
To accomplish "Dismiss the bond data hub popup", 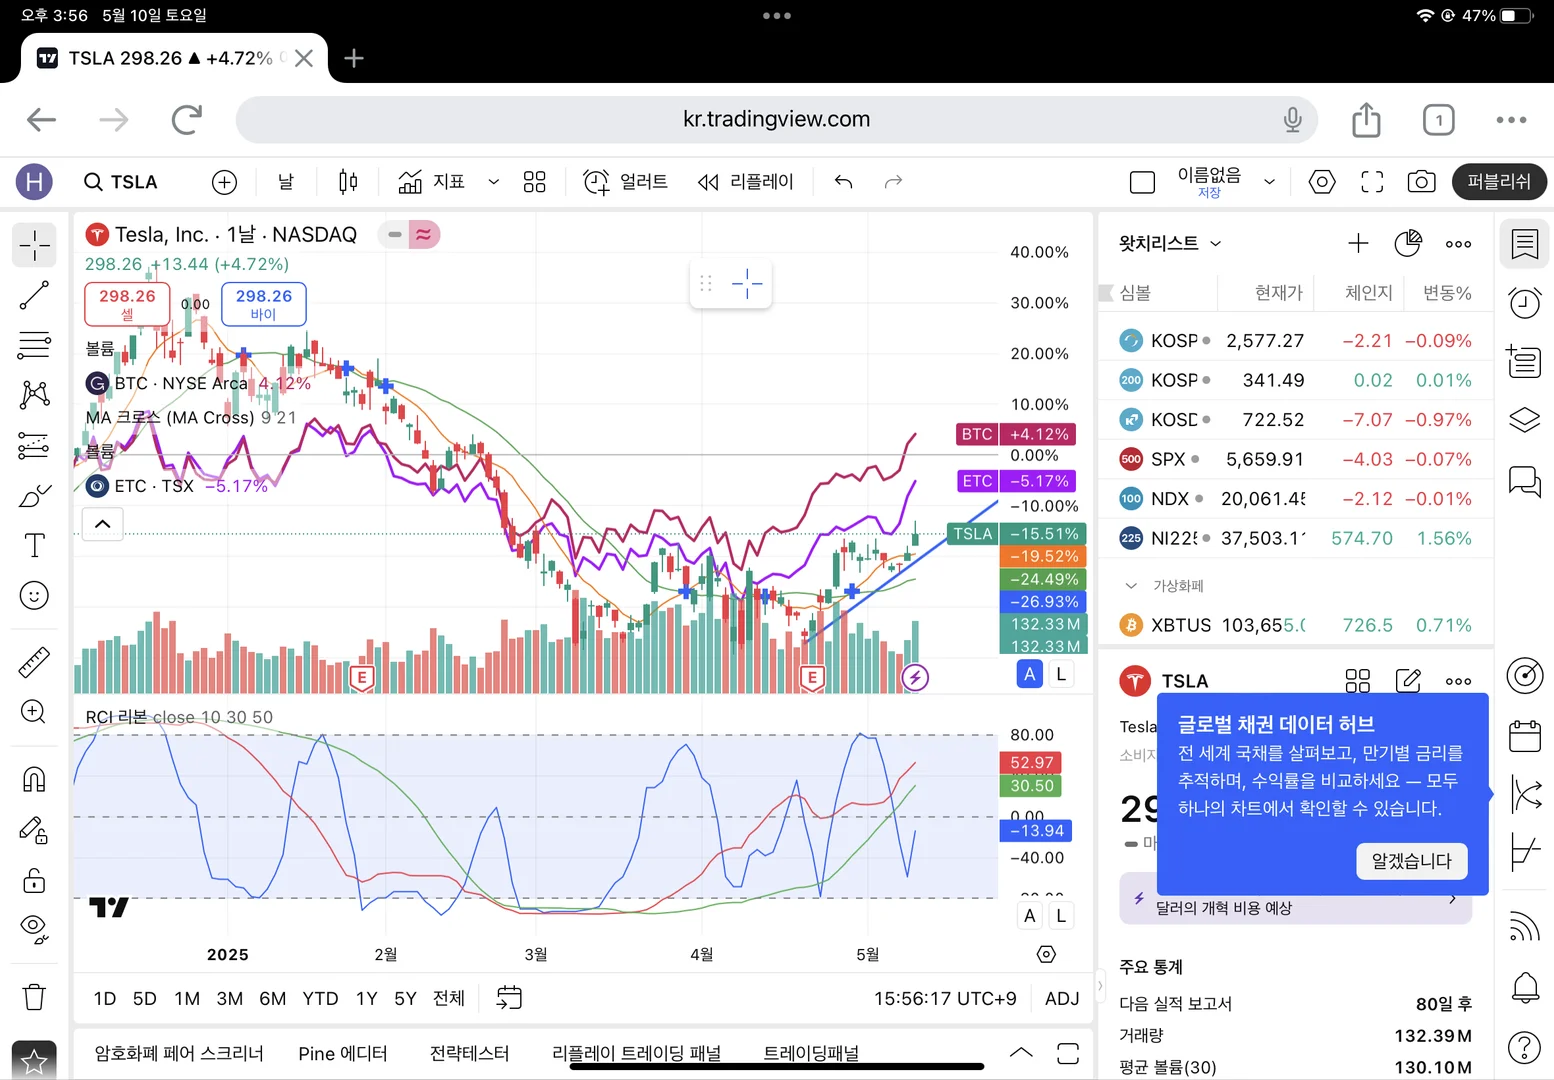I will pyautogui.click(x=1411, y=861).
